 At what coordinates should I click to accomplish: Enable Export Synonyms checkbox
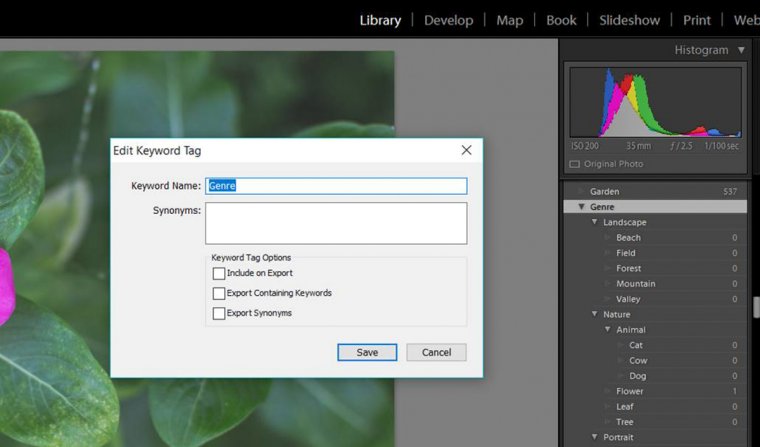219,313
